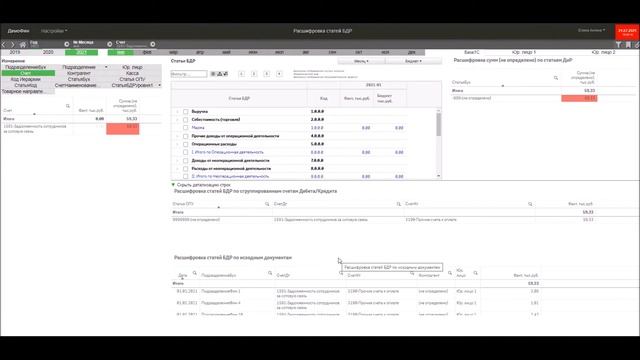
Task: Search icon next to Дата column
Action: point(195,273)
